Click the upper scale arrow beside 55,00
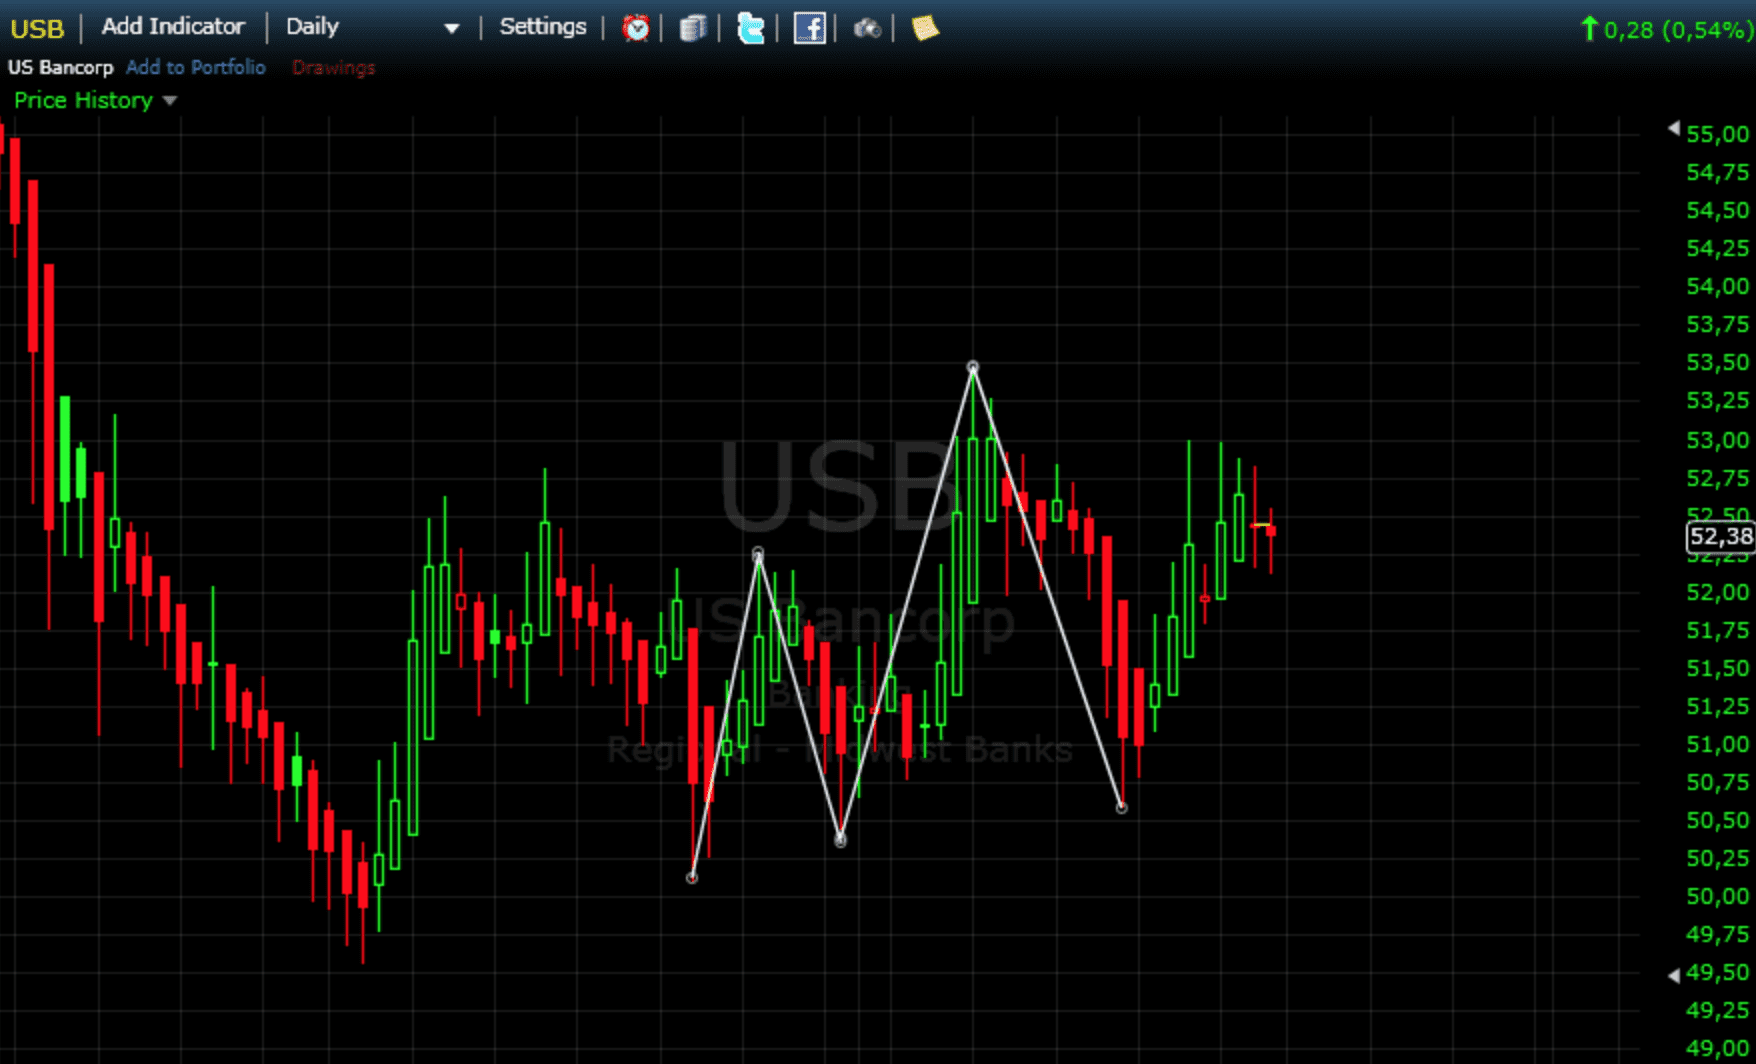The width and height of the screenshot is (1756, 1064). [x=1674, y=128]
